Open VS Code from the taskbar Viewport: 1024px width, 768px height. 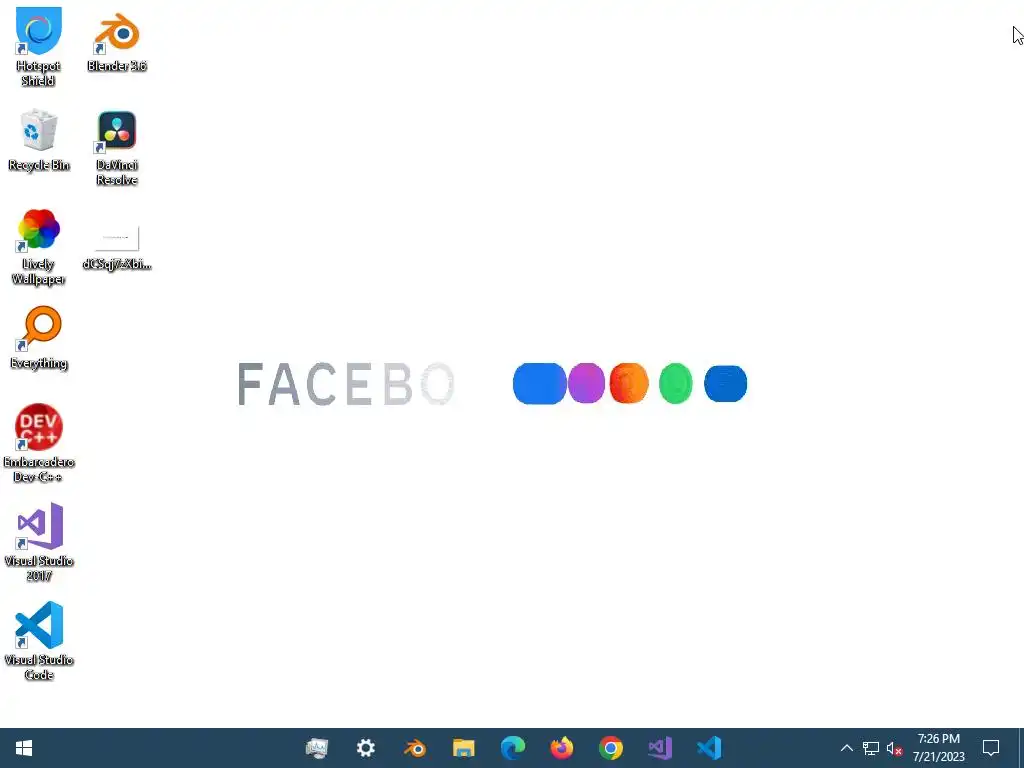point(709,748)
